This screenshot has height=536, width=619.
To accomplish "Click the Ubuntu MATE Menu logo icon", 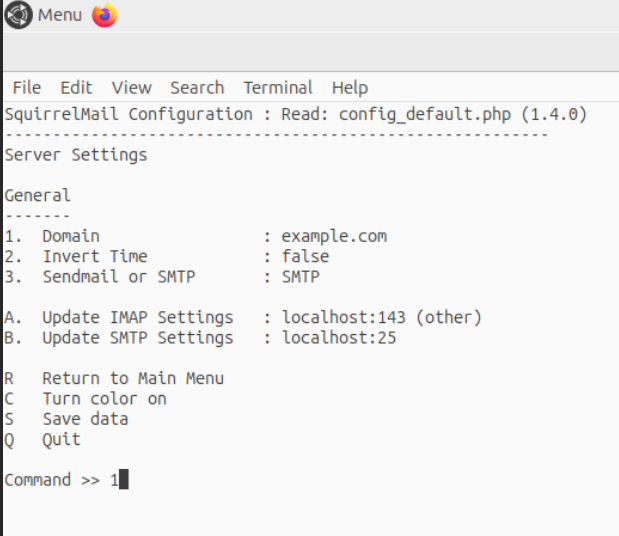I will (x=18, y=15).
